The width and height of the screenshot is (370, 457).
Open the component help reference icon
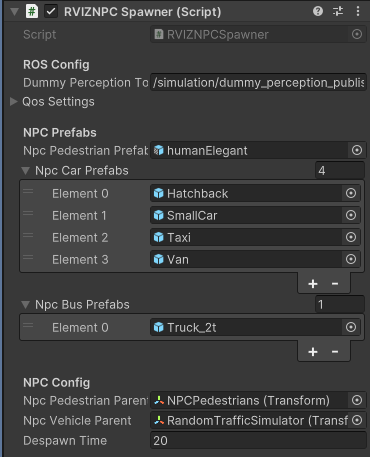pyautogui.click(x=318, y=11)
